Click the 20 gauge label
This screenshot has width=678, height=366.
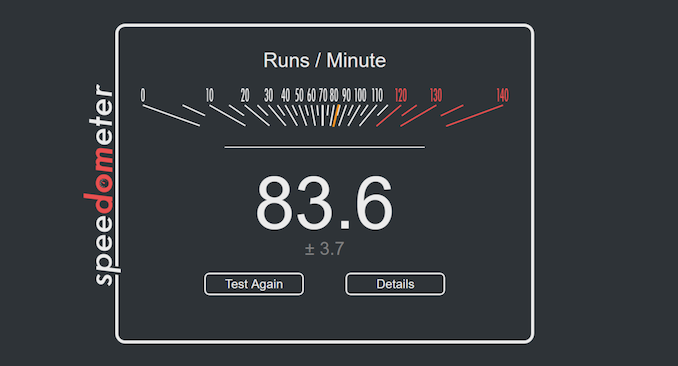(245, 95)
